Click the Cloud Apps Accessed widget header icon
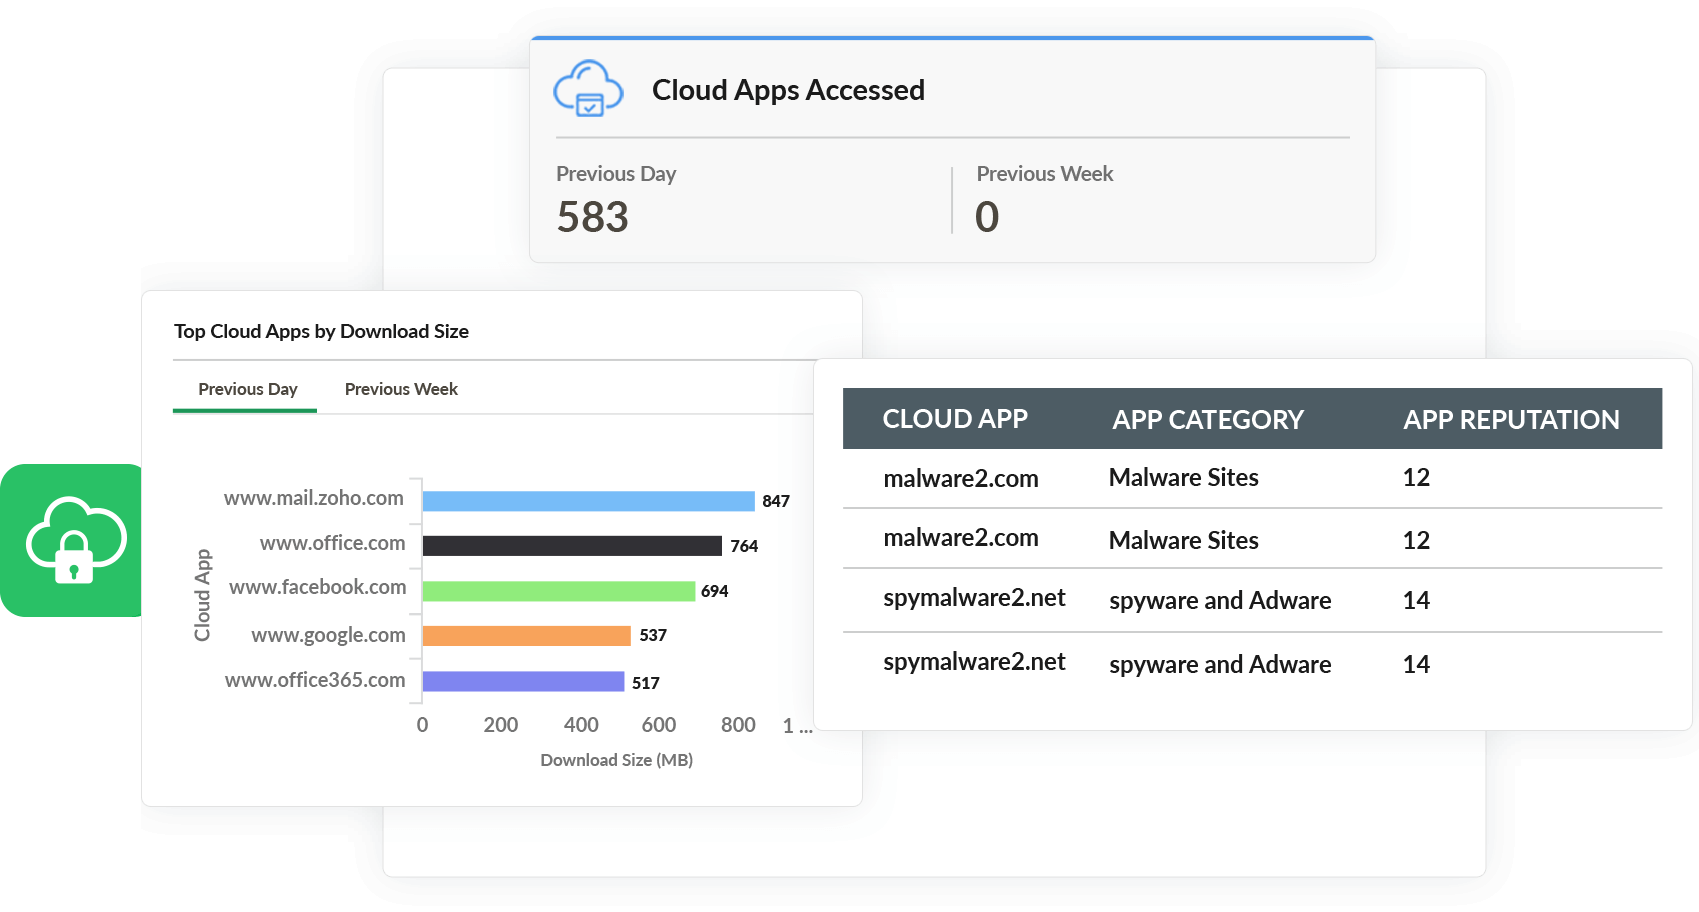This screenshot has height=912, width=1699. (x=589, y=90)
